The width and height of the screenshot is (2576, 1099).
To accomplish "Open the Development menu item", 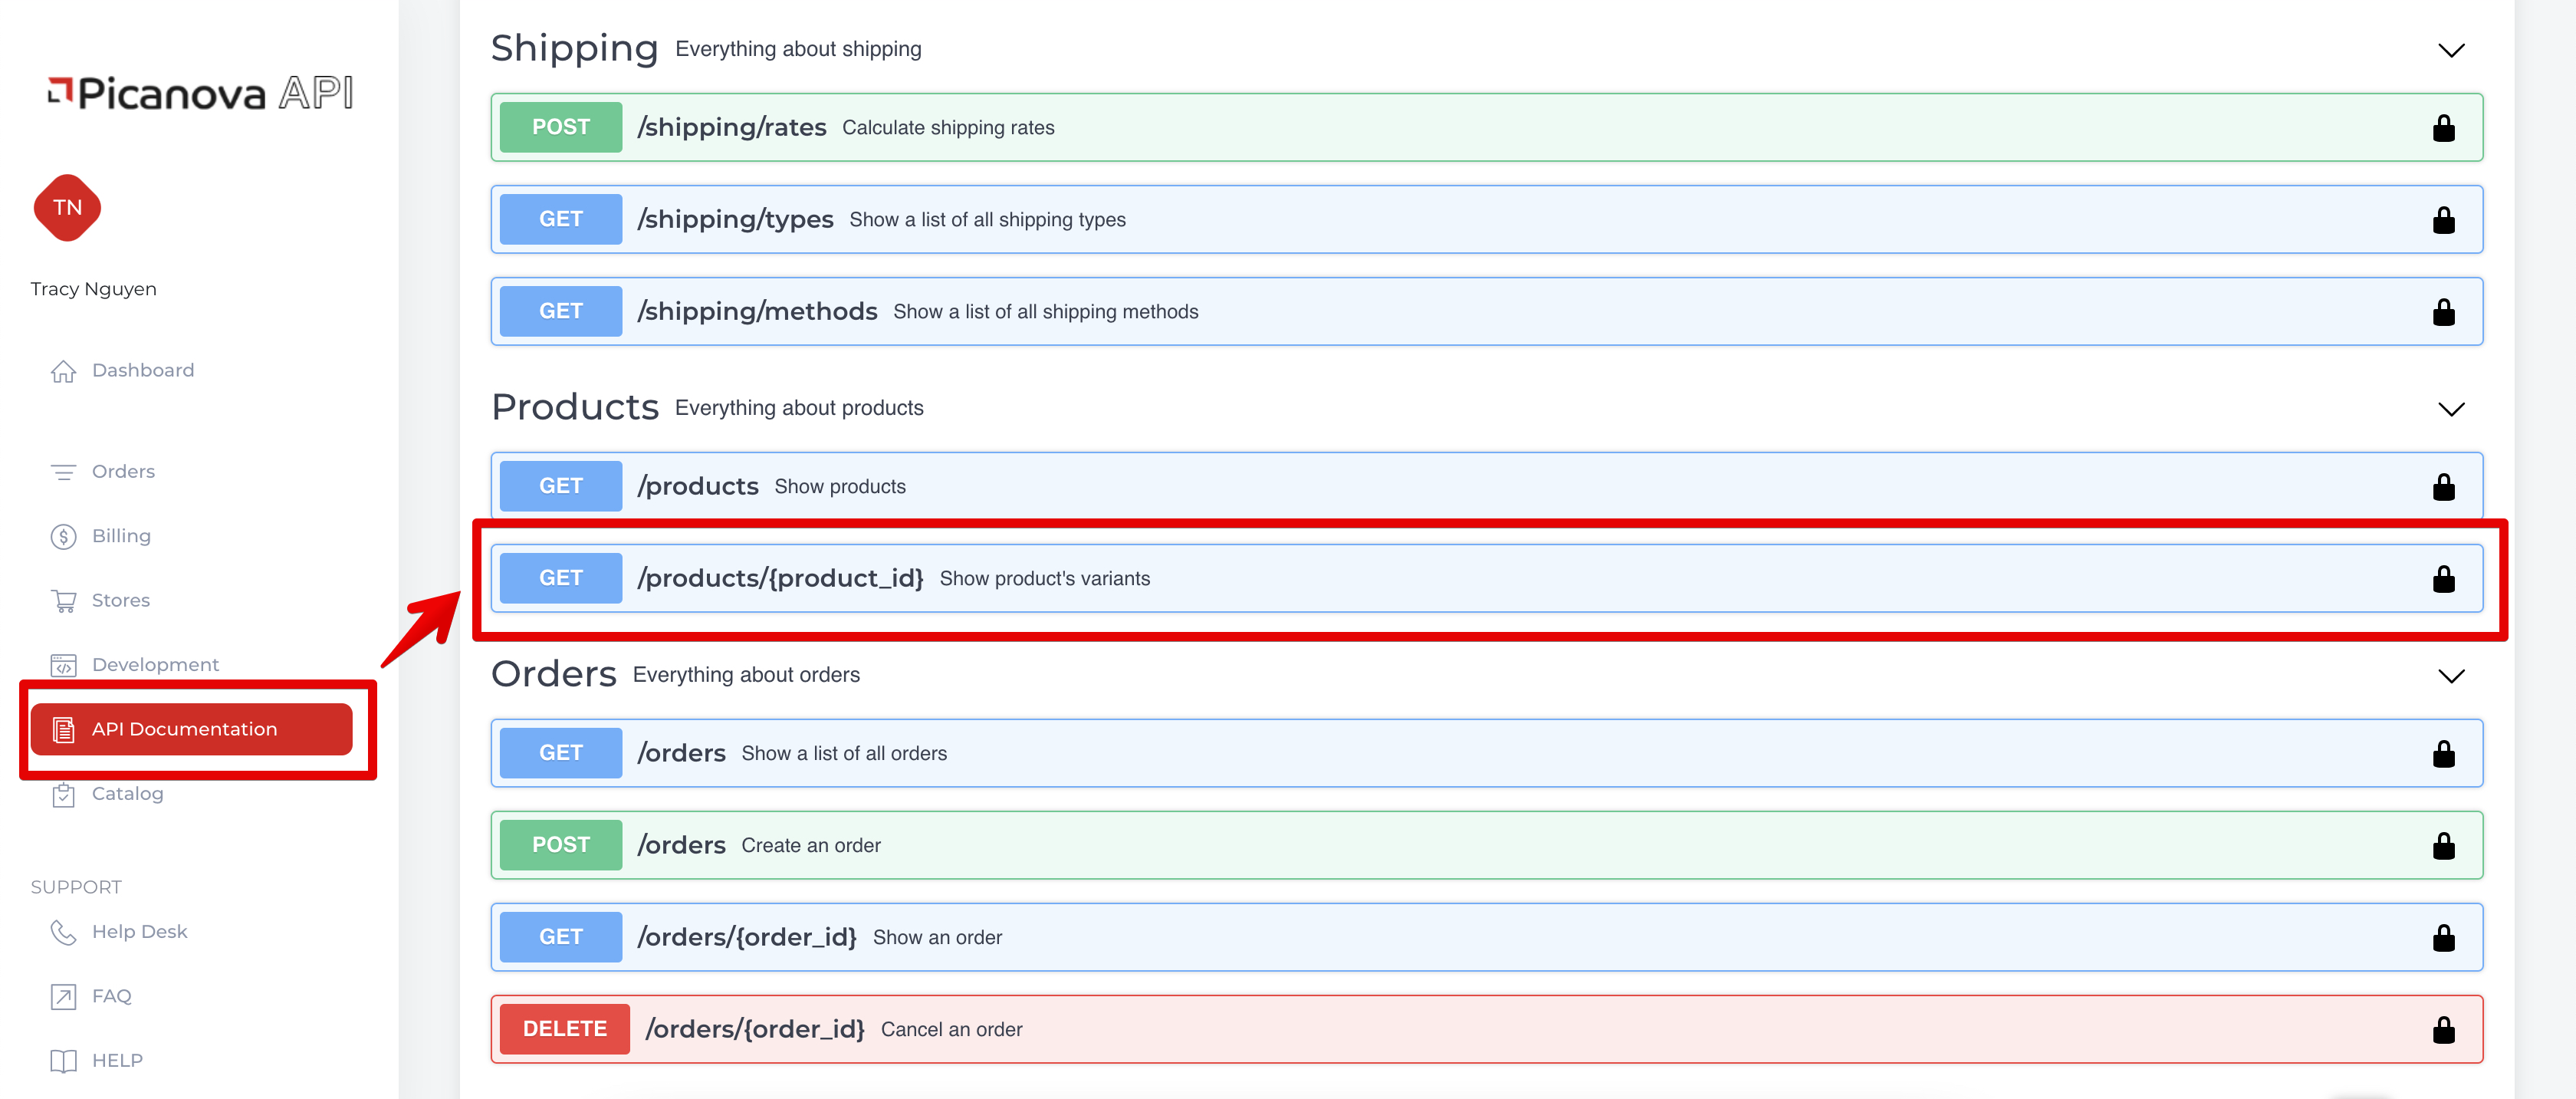I will click(154, 665).
